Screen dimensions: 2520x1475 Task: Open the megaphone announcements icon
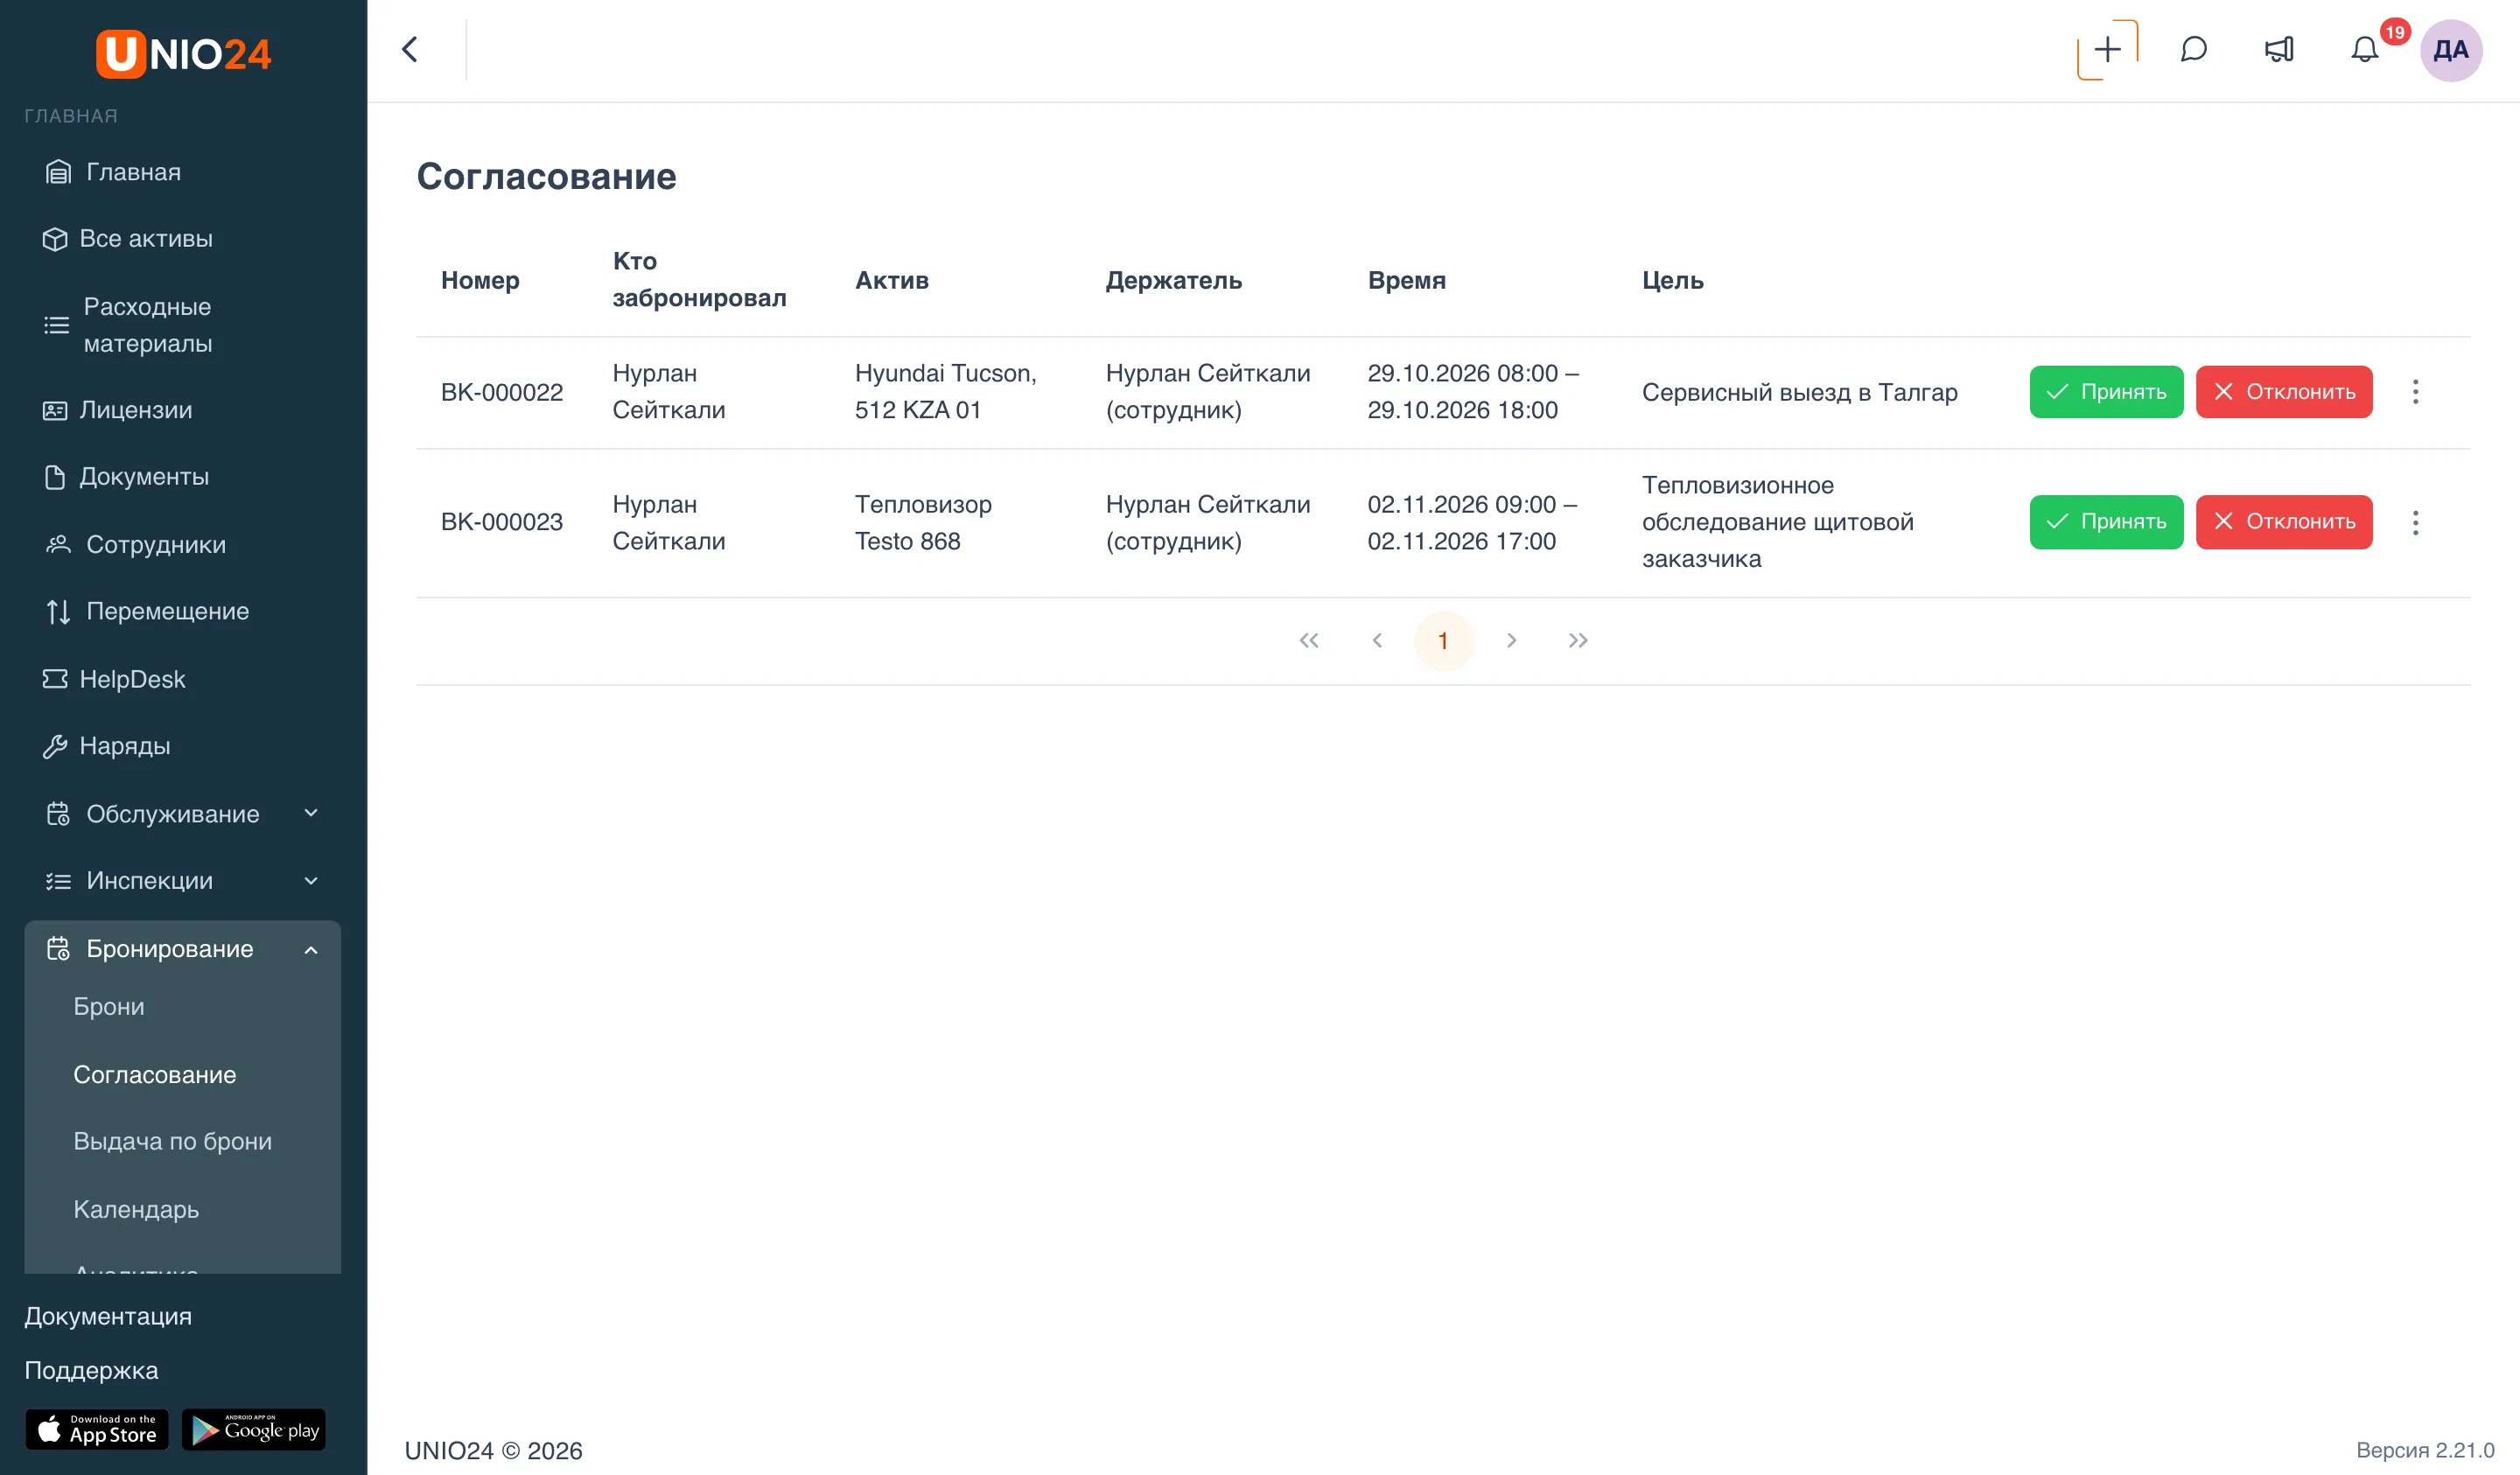tap(2279, 49)
